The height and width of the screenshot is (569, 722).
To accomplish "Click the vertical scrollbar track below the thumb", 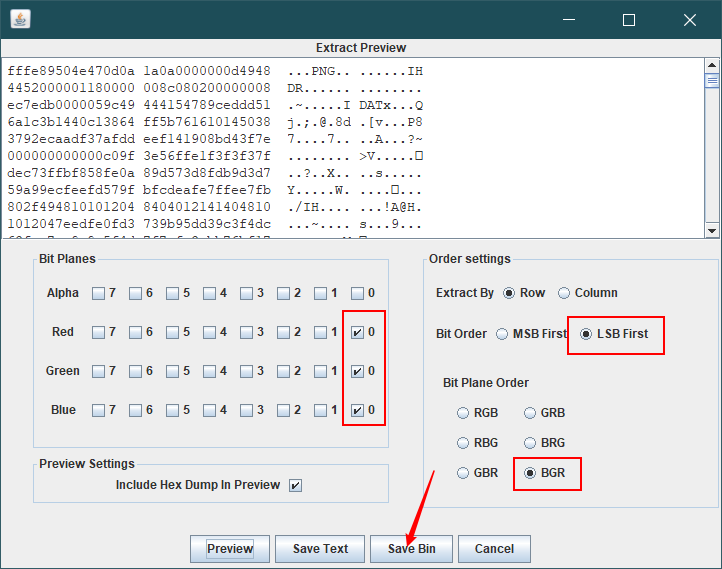I will (712, 157).
